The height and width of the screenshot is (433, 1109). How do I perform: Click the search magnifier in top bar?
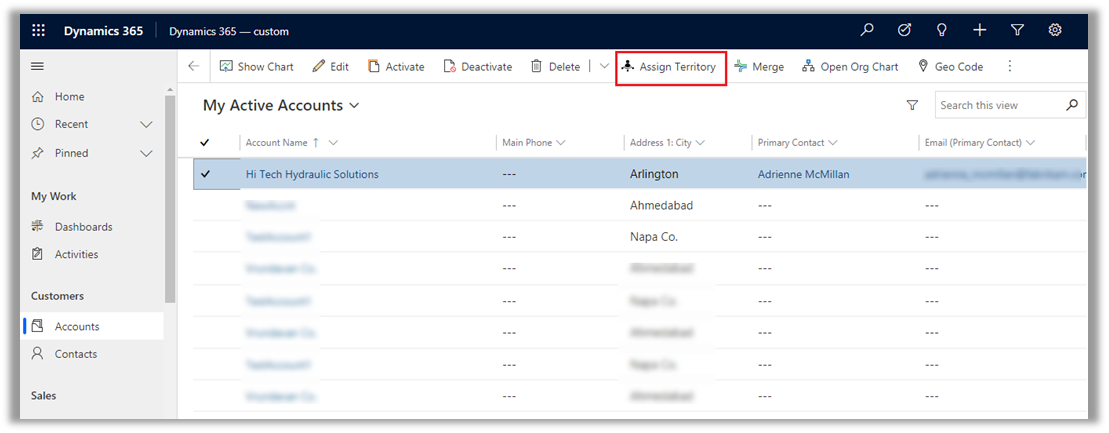pos(867,31)
